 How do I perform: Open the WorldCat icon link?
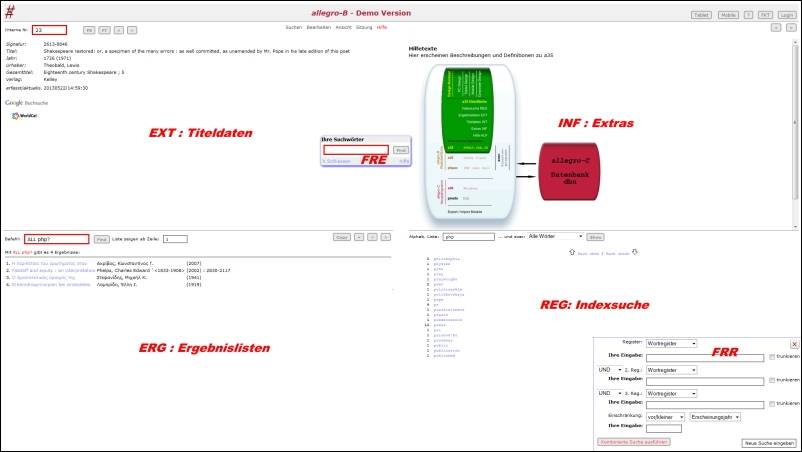click(x=25, y=116)
